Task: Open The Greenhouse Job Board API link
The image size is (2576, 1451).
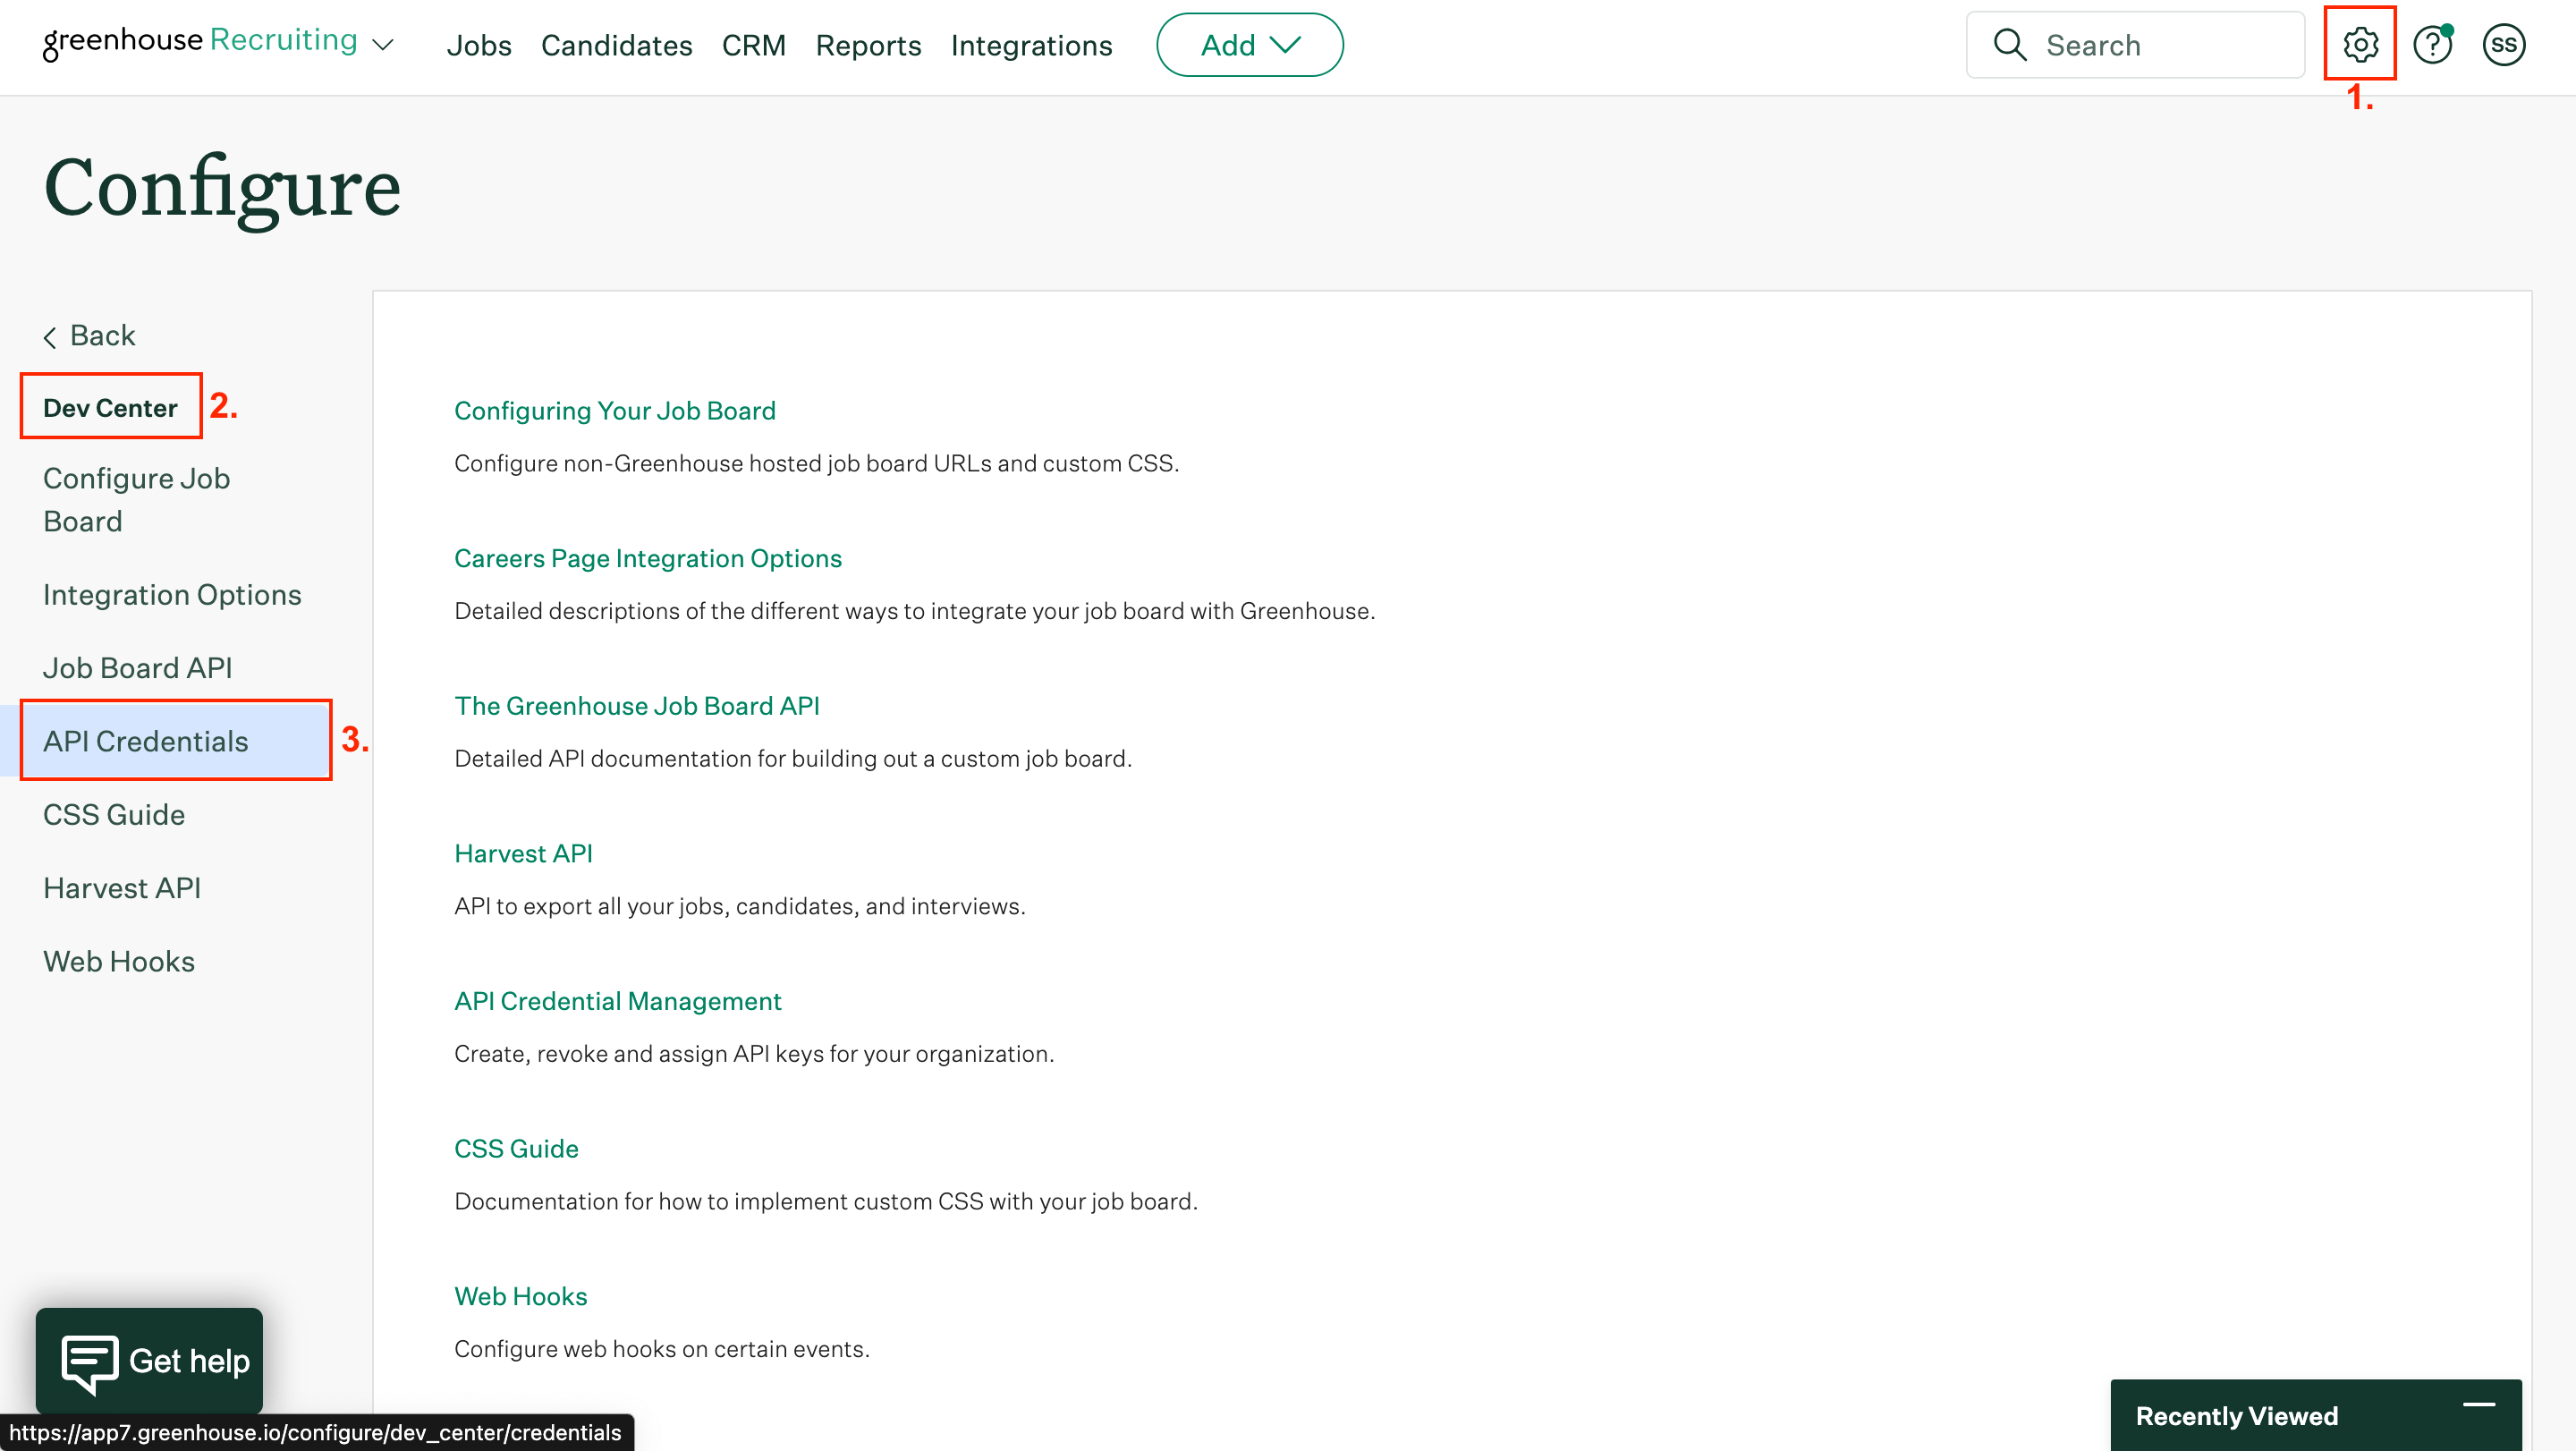Action: pyautogui.click(x=636, y=706)
